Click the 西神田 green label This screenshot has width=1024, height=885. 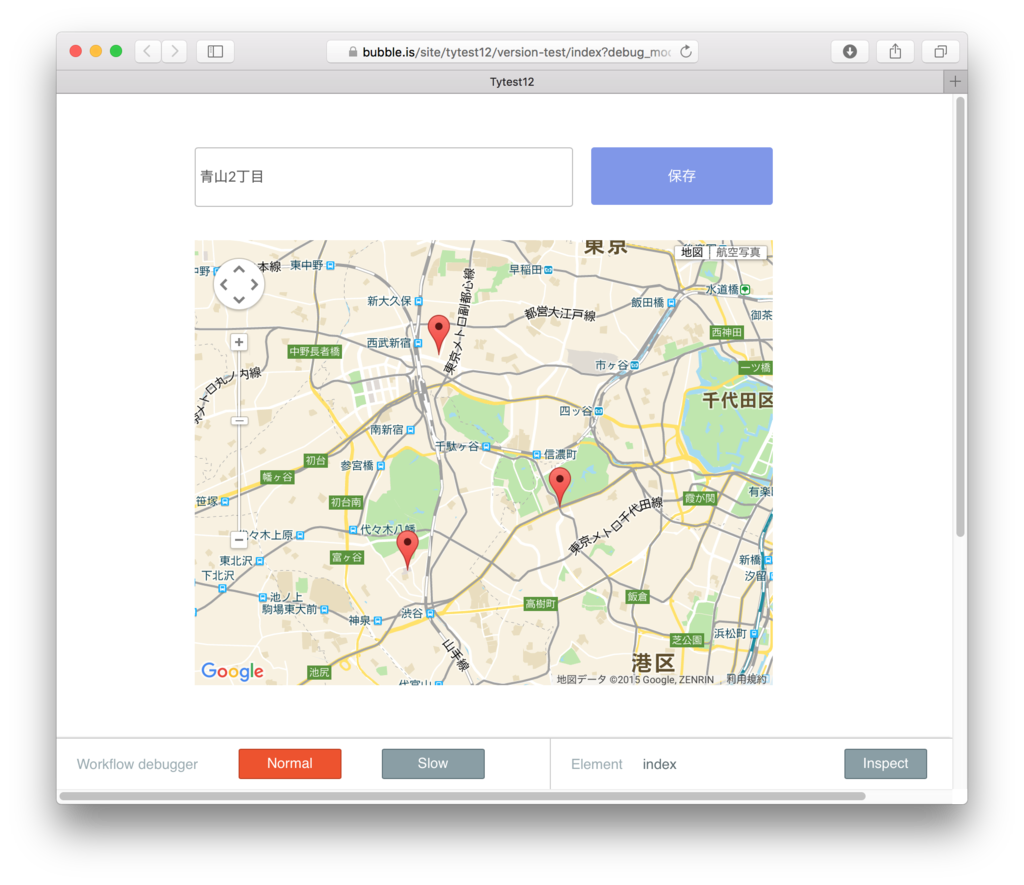point(727,332)
